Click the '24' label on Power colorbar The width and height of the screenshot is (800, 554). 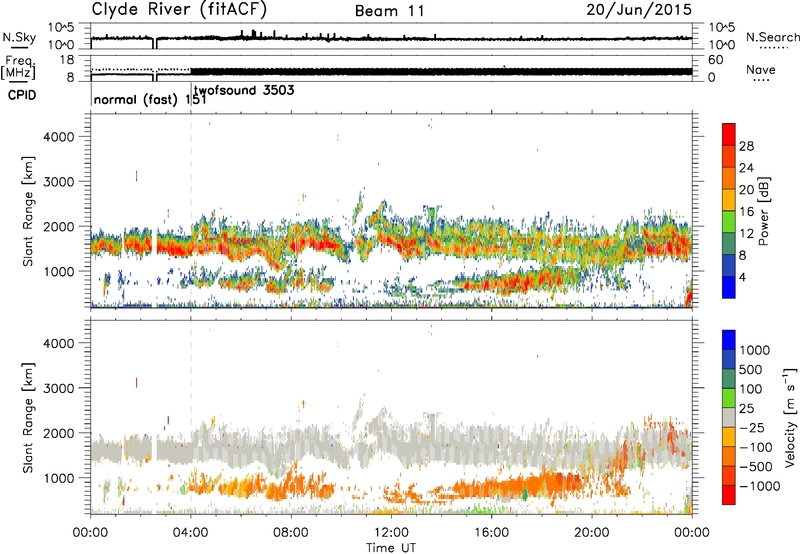click(746, 168)
